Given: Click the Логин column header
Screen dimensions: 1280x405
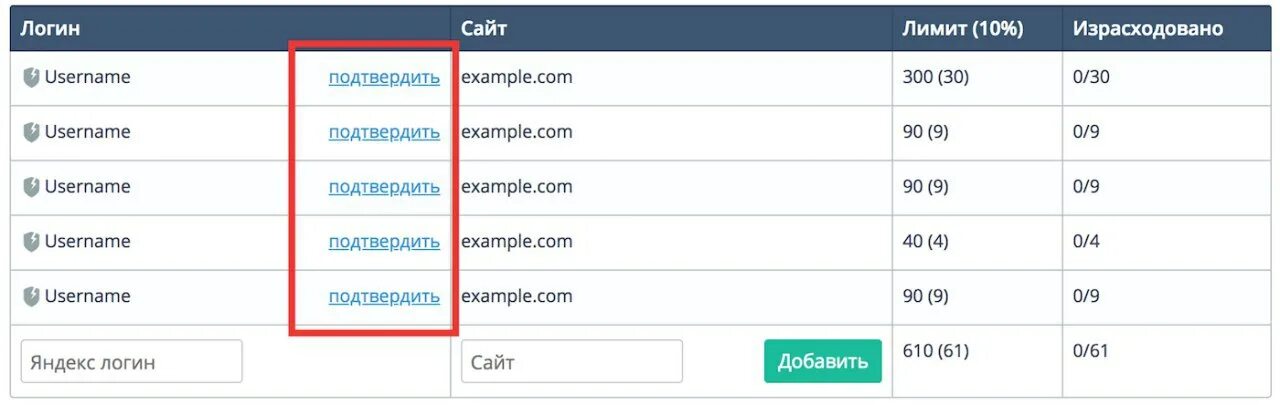Looking at the screenshot, I should point(50,28).
